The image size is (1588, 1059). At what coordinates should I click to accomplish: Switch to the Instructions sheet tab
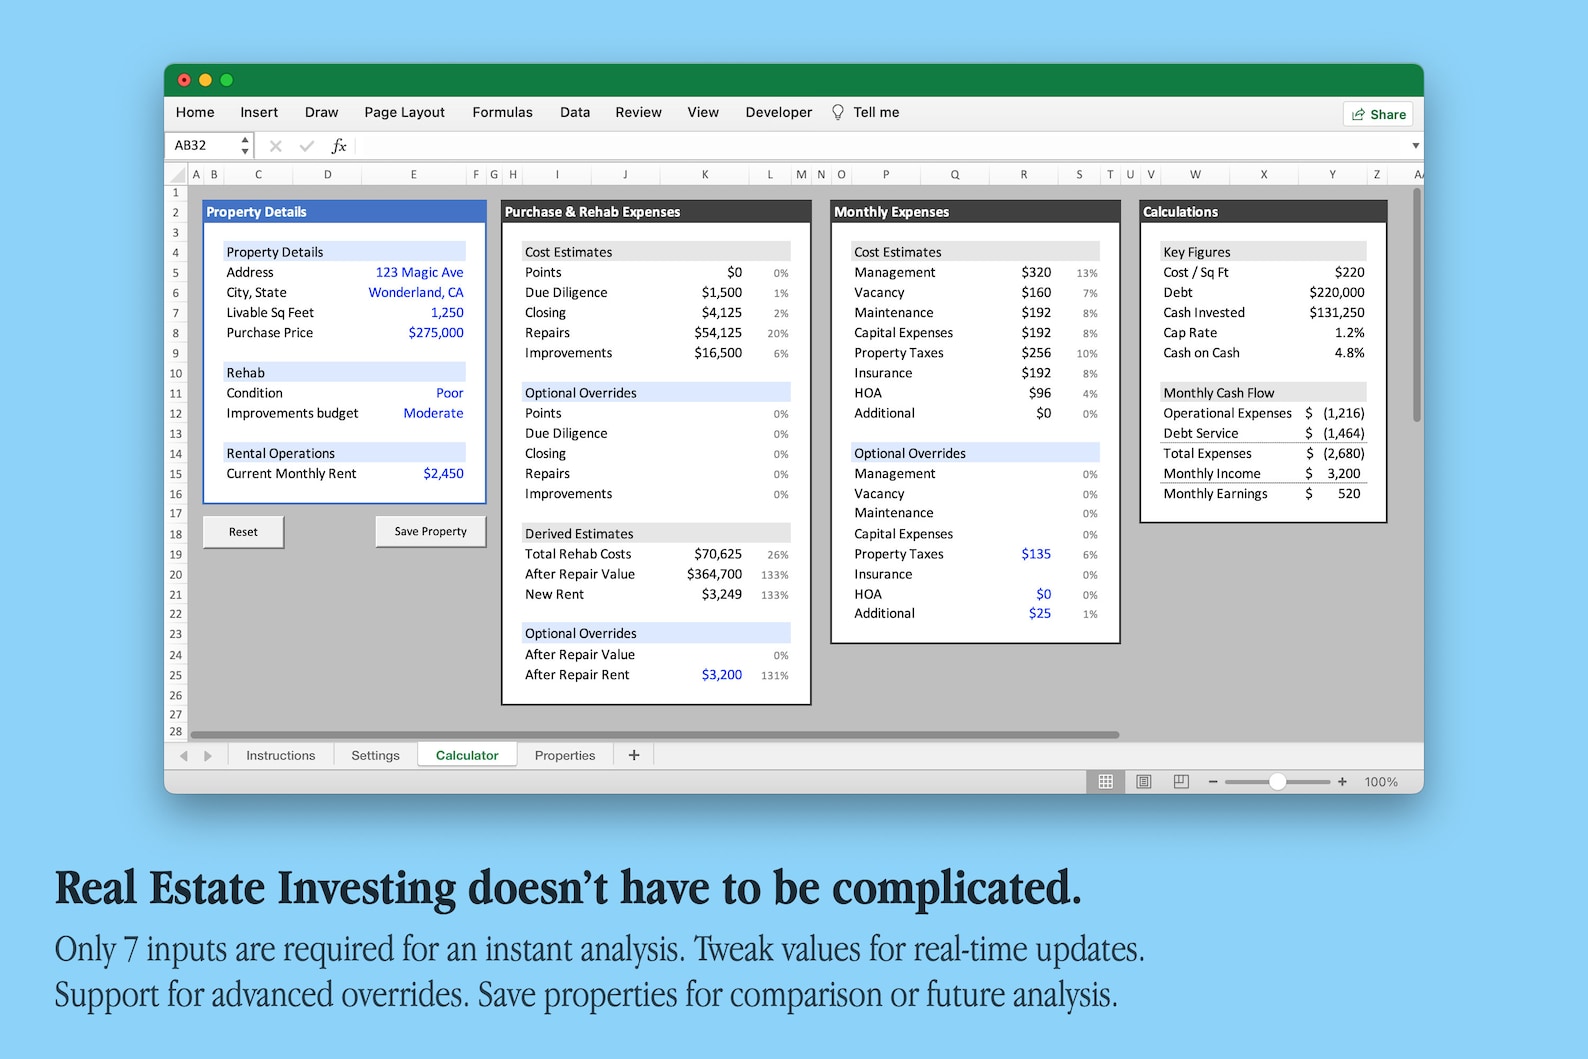pyautogui.click(x=280, y=755)
